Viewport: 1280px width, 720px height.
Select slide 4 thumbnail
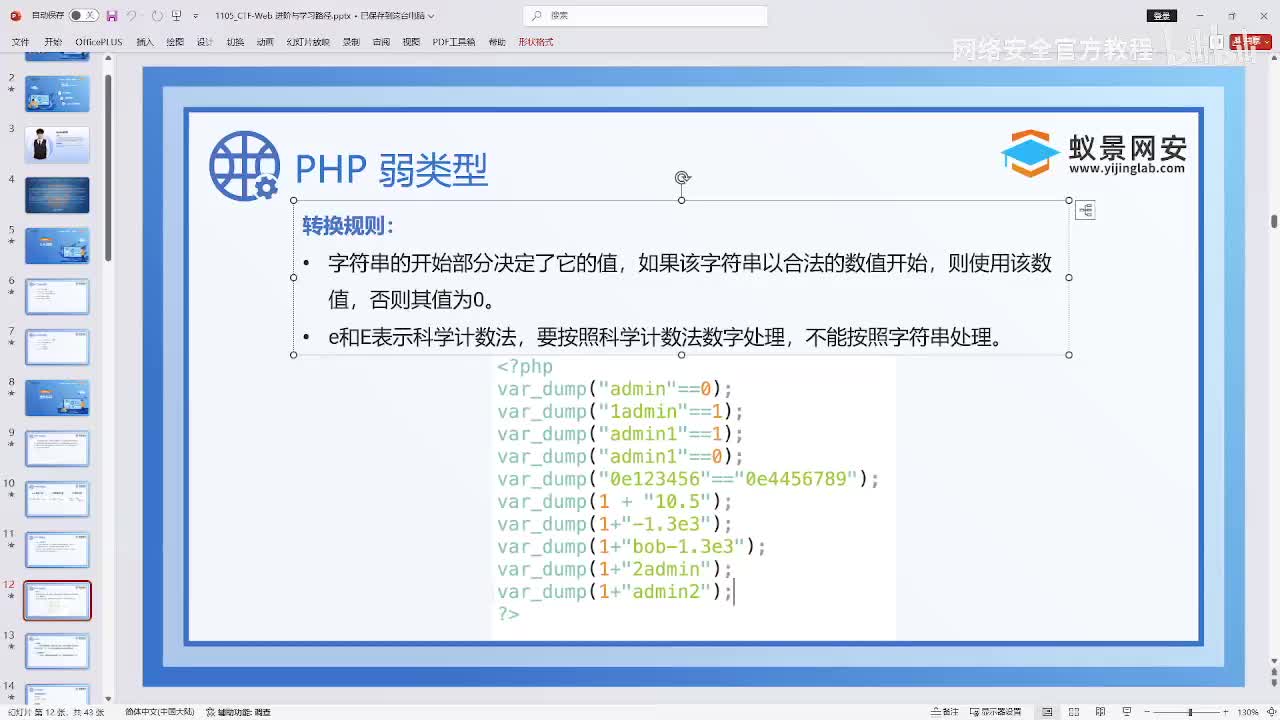pos(57,195)
